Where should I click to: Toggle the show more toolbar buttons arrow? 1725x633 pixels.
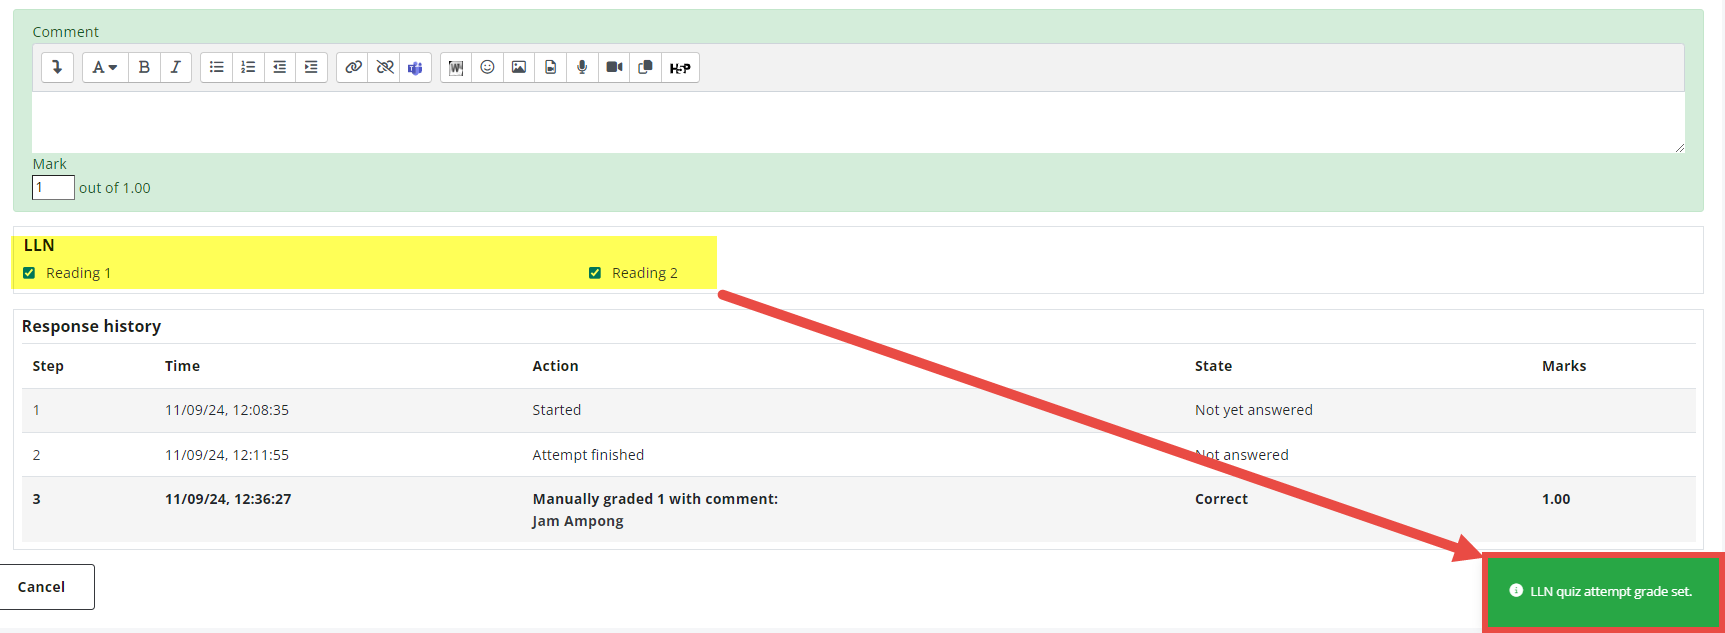(57, 67)
